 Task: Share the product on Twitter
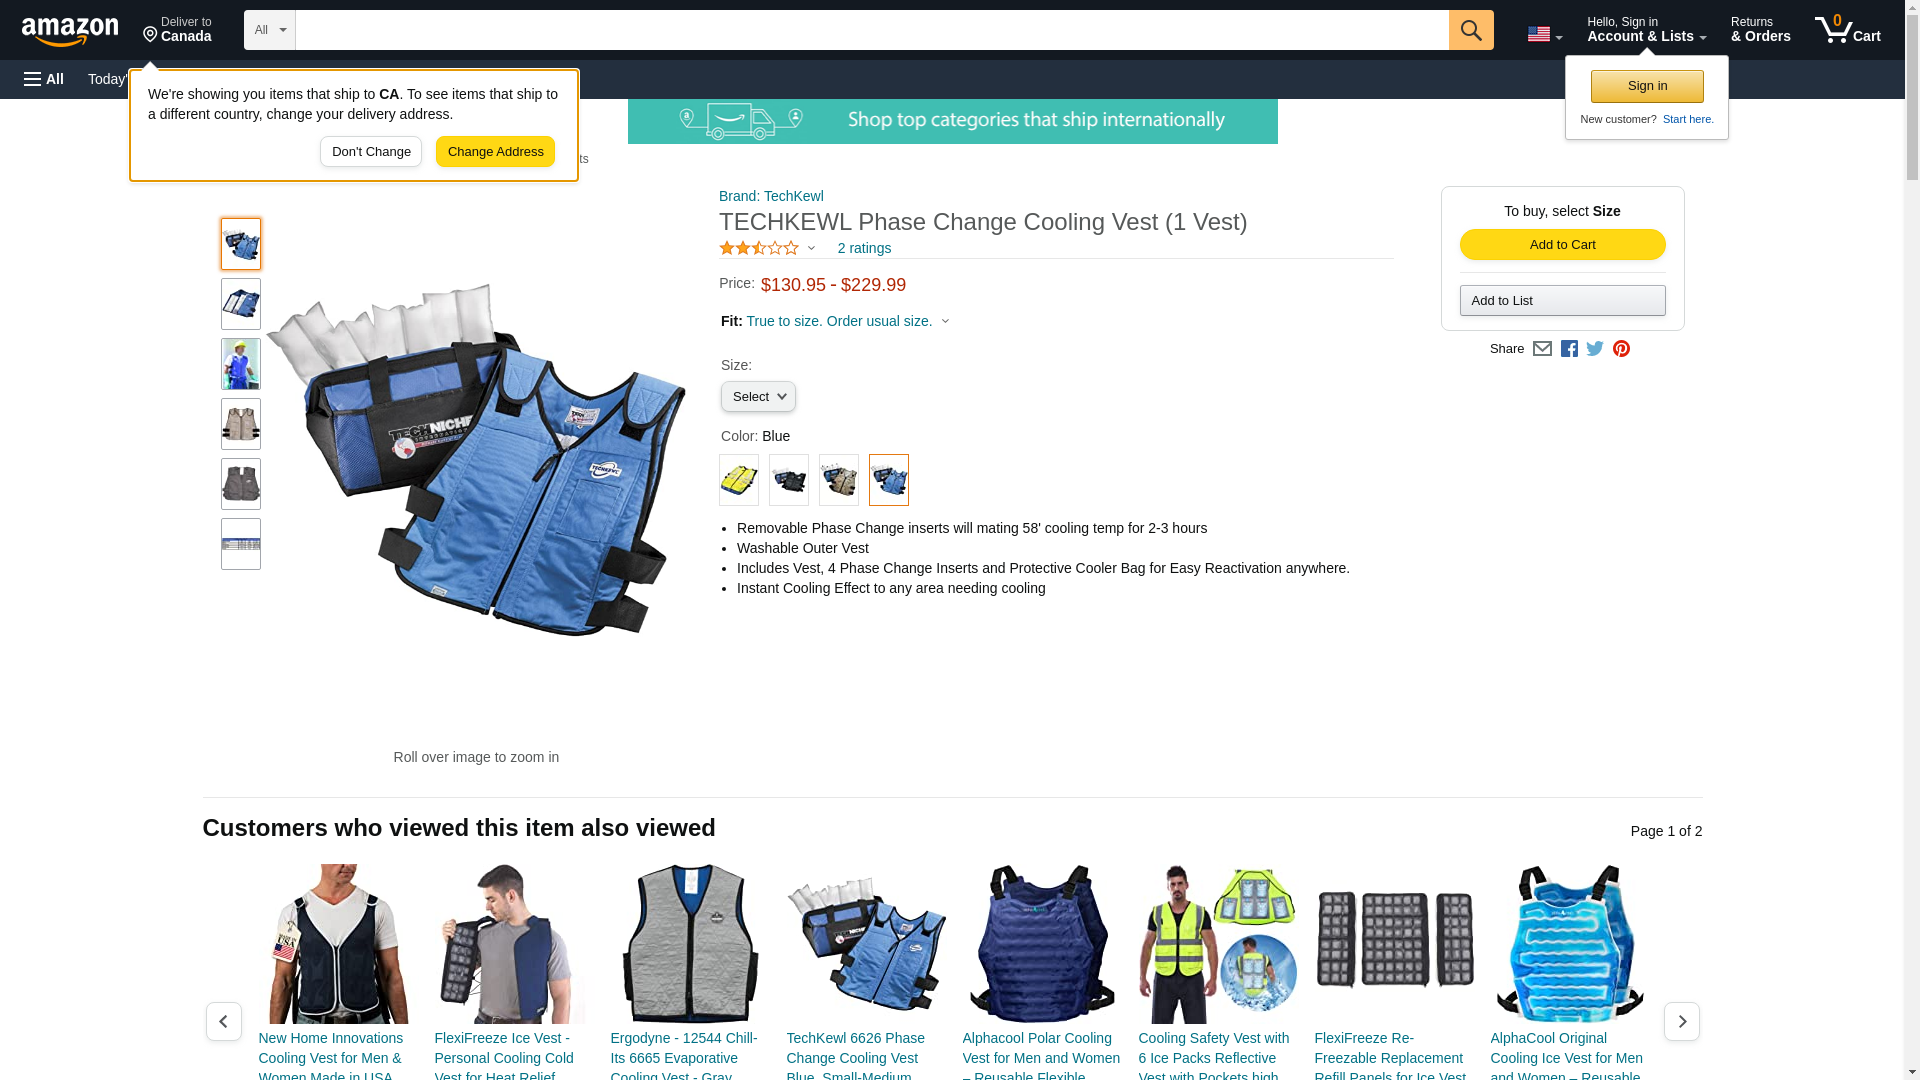point(1595,349)
